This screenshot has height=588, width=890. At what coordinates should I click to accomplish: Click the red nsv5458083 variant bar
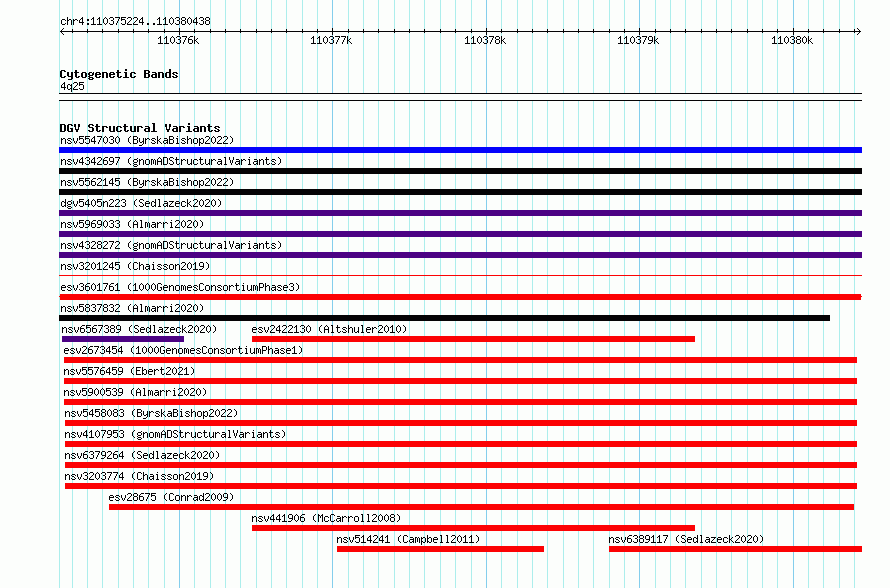coord(461,423)
